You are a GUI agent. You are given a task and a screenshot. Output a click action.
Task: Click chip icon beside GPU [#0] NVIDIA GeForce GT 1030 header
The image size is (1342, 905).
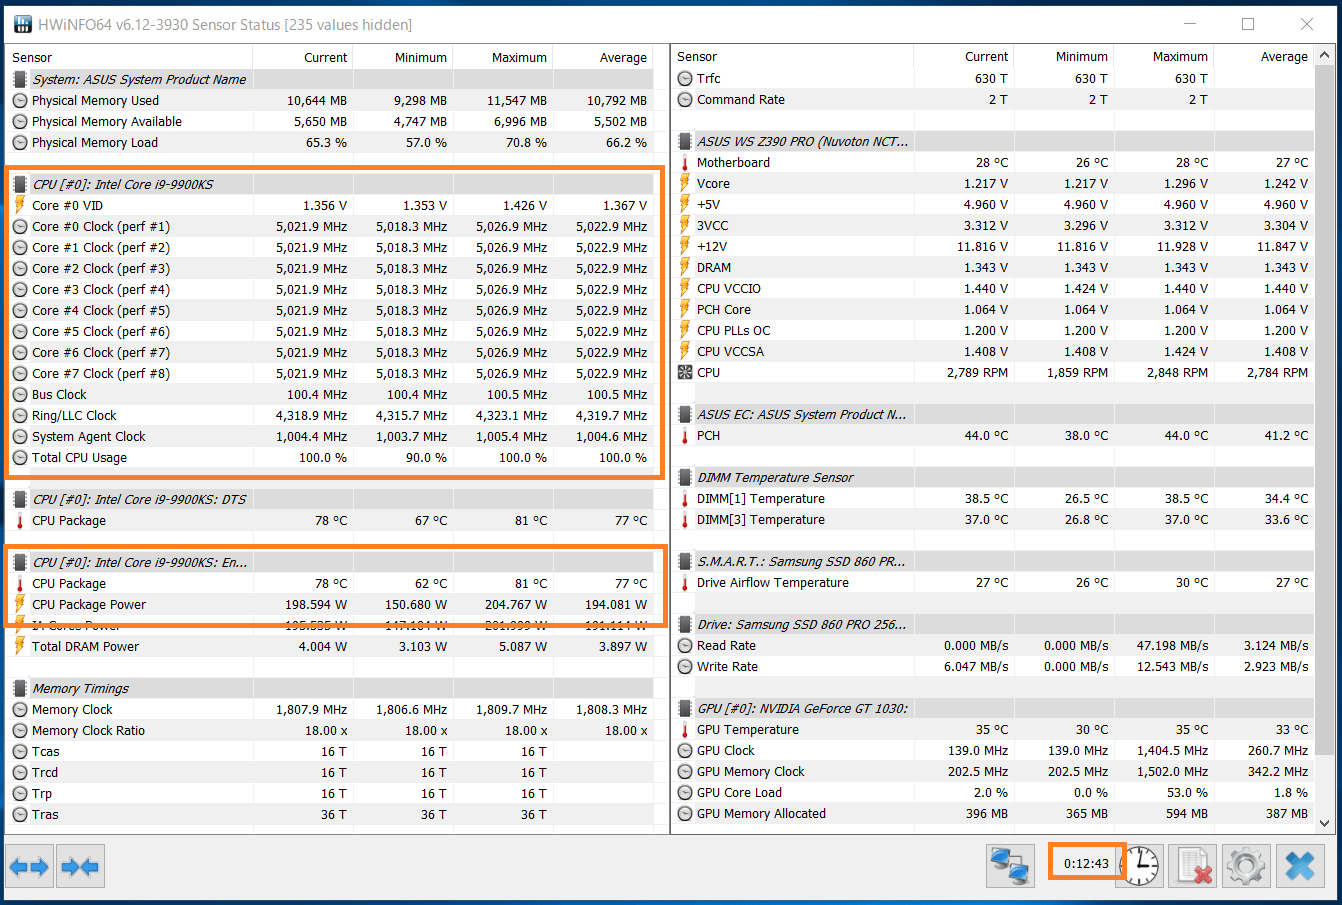pyautogui.click(x=685, y=708)
